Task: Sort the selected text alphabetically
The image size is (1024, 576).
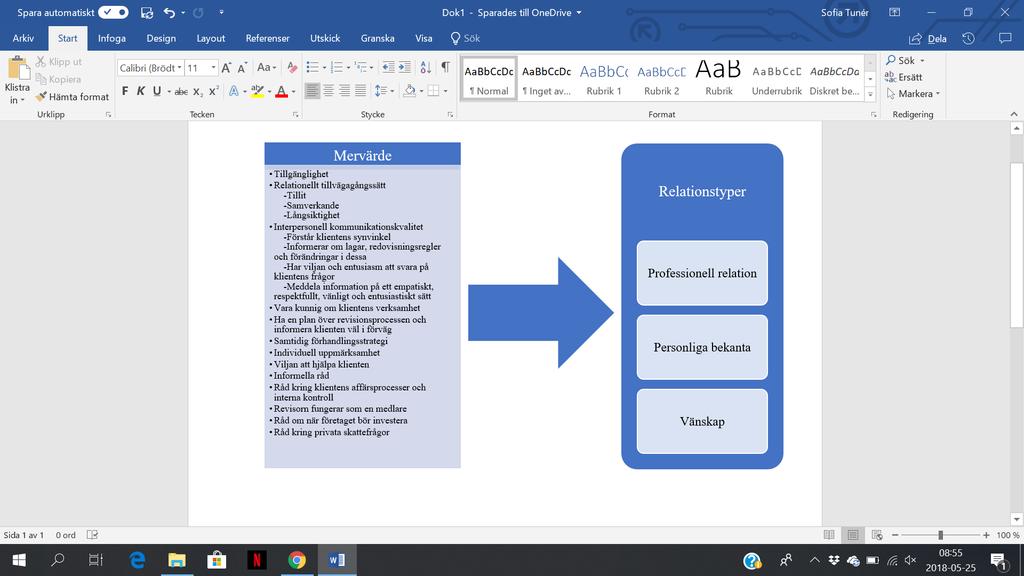Action: [426, 68]
